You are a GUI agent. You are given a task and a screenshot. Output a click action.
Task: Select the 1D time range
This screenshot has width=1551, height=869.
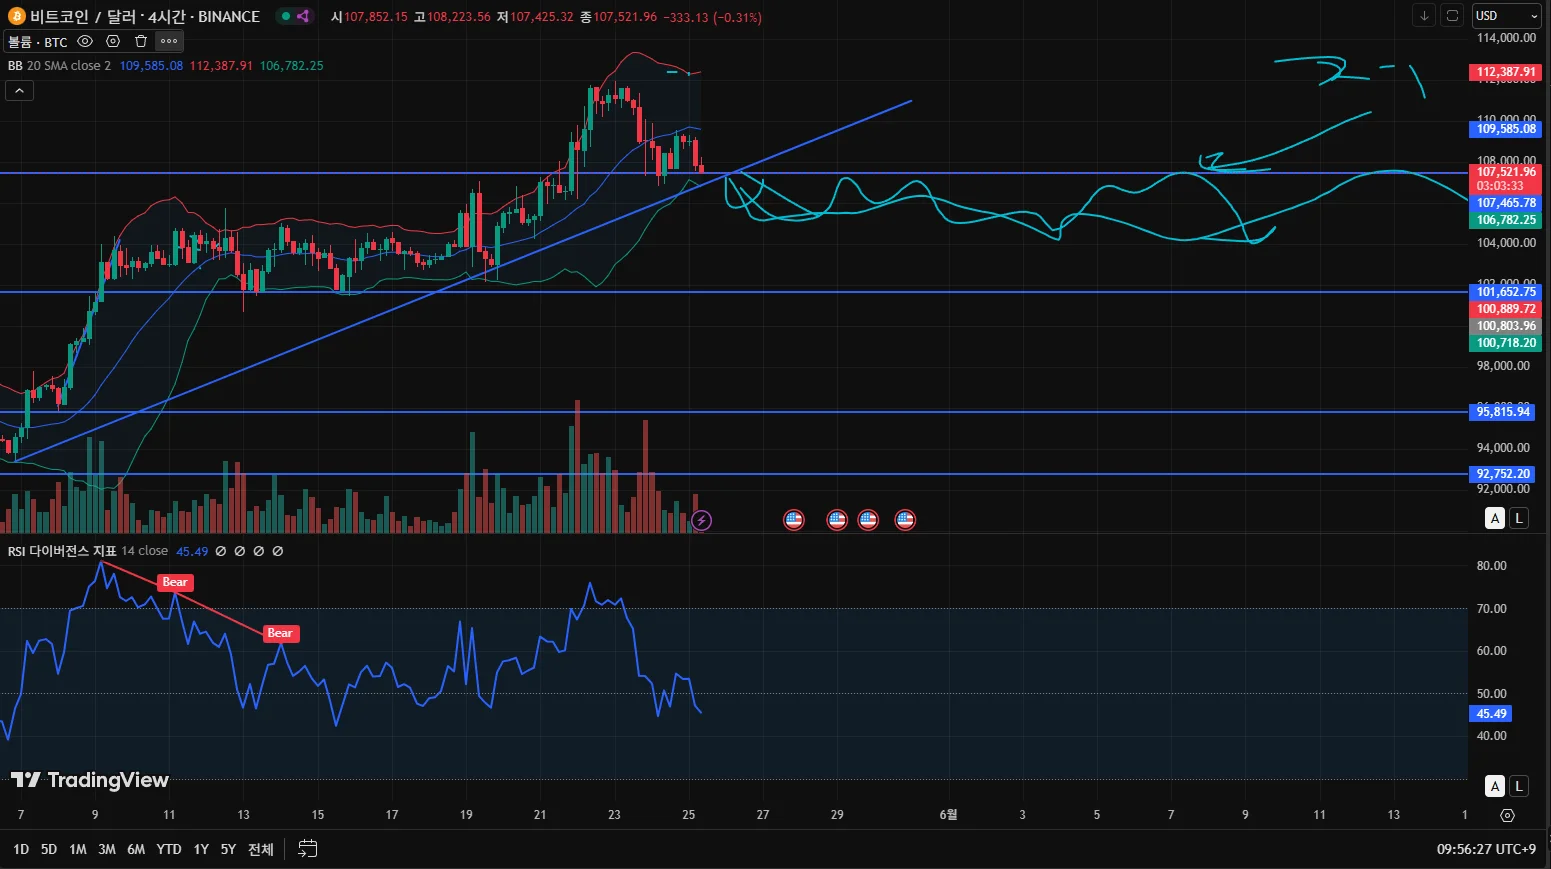tap(21, 849)
